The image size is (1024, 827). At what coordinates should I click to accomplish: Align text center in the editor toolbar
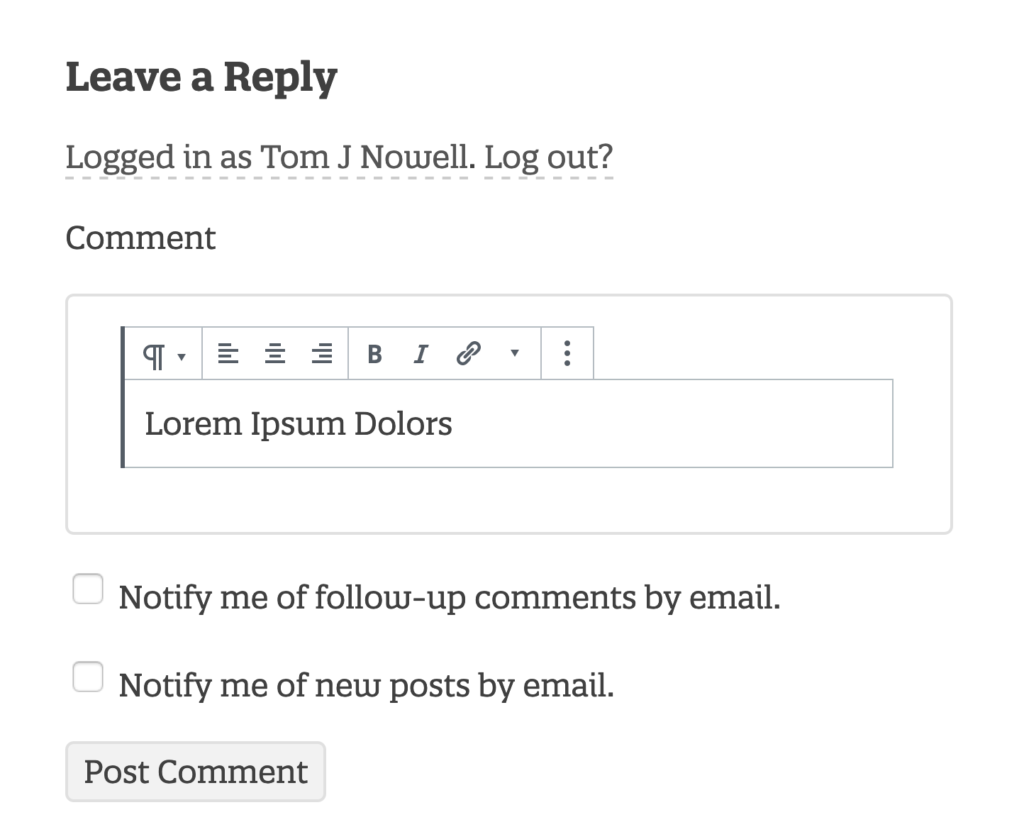pos(275,353)
